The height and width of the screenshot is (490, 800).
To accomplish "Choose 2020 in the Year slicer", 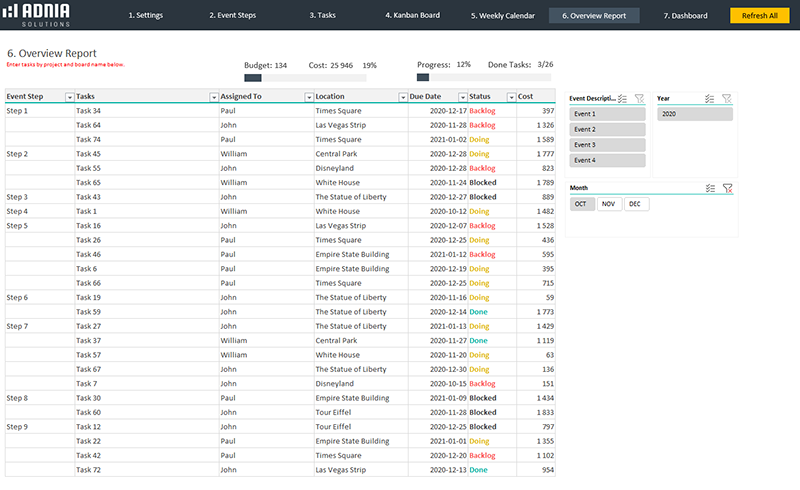I will 695,114.
